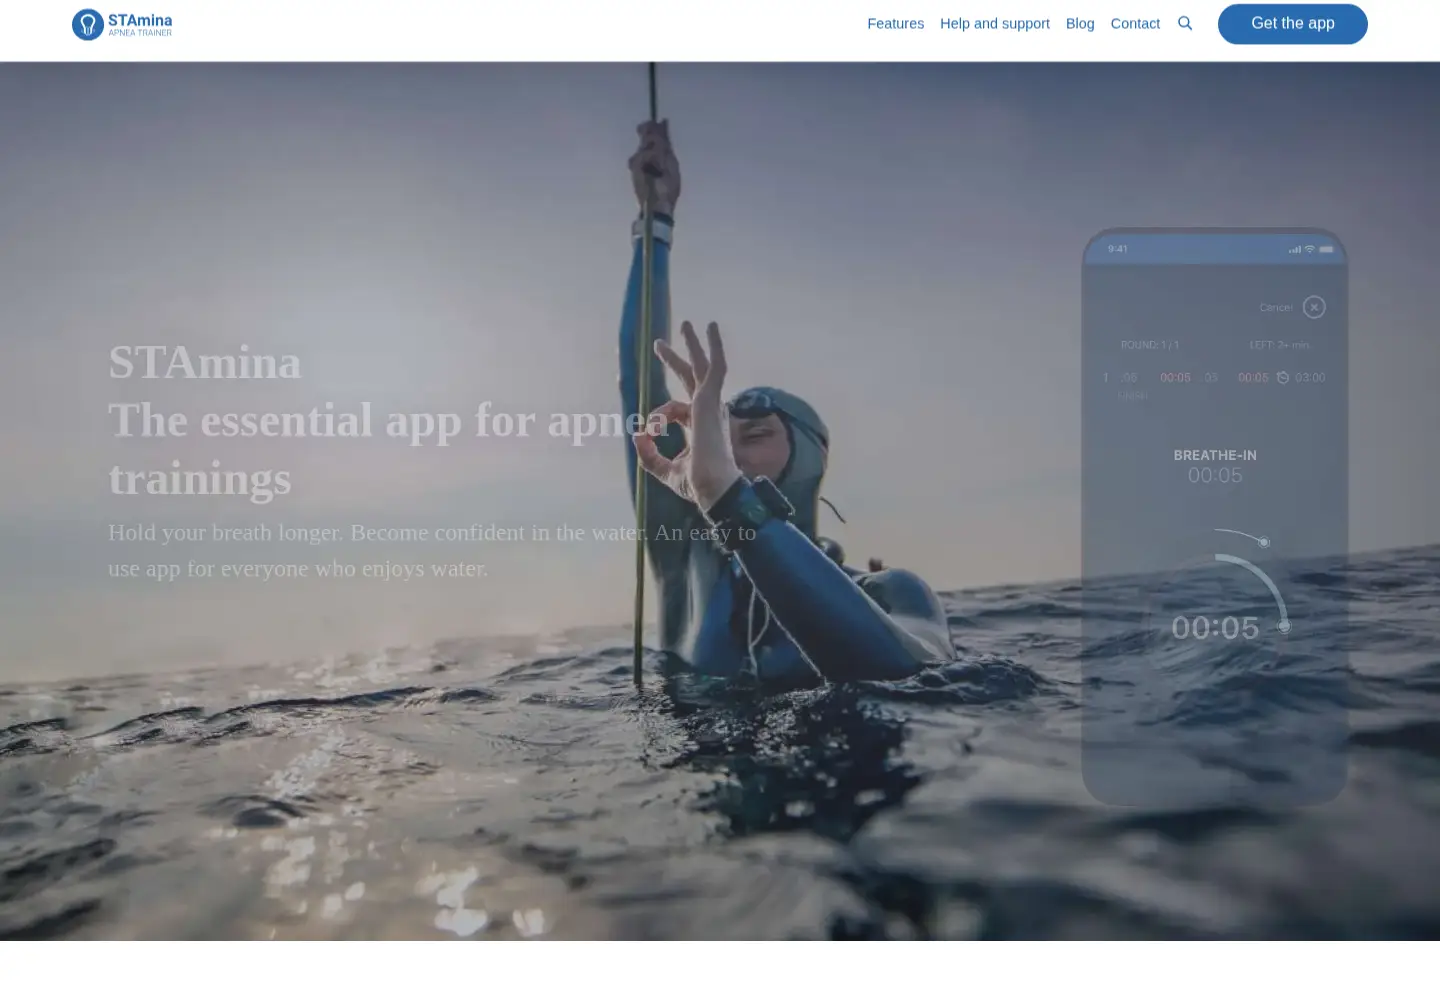This screenshot has width=1440, height=1000.
Task: Select Contact in the navigation
Action: pyautogui.click(x=1135, y=23)
